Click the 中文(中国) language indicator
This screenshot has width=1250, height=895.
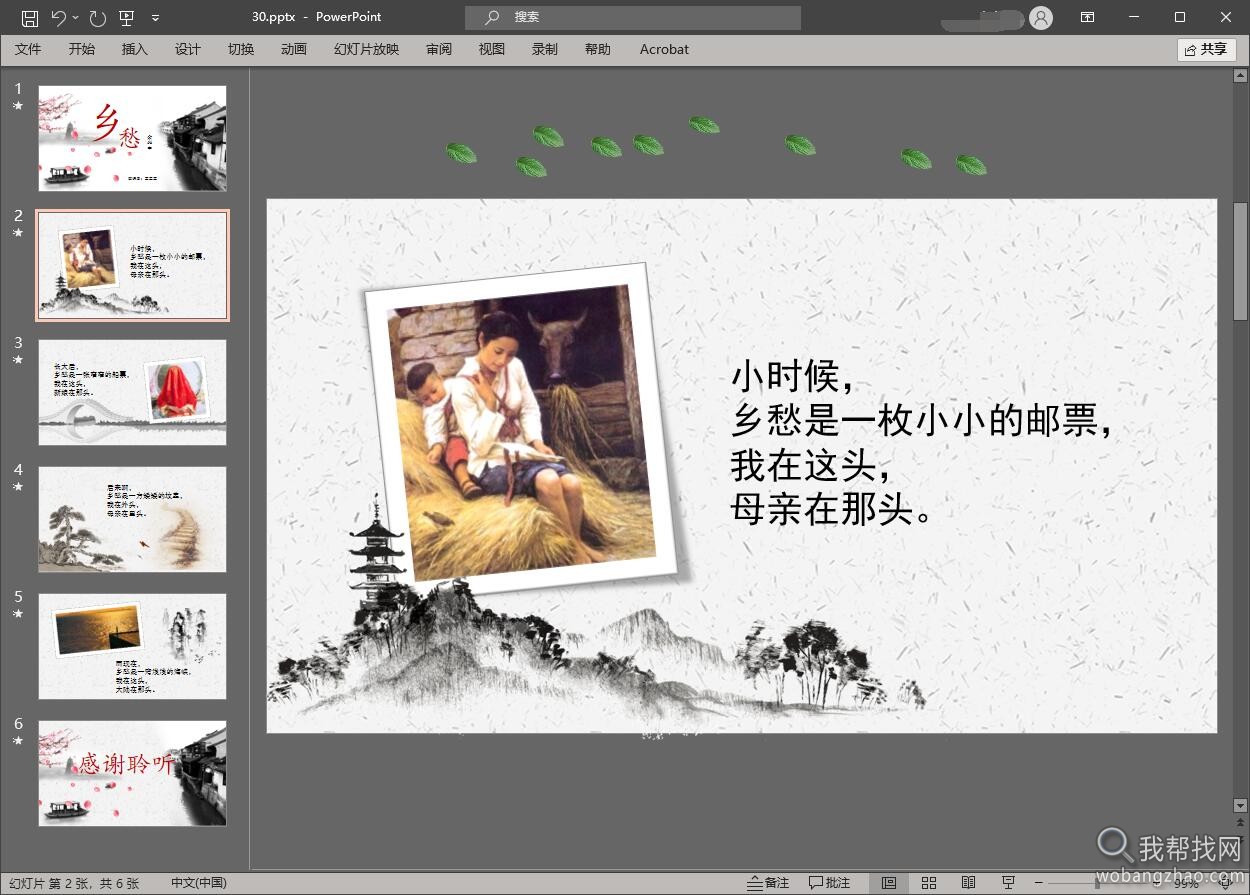[199, 884]
